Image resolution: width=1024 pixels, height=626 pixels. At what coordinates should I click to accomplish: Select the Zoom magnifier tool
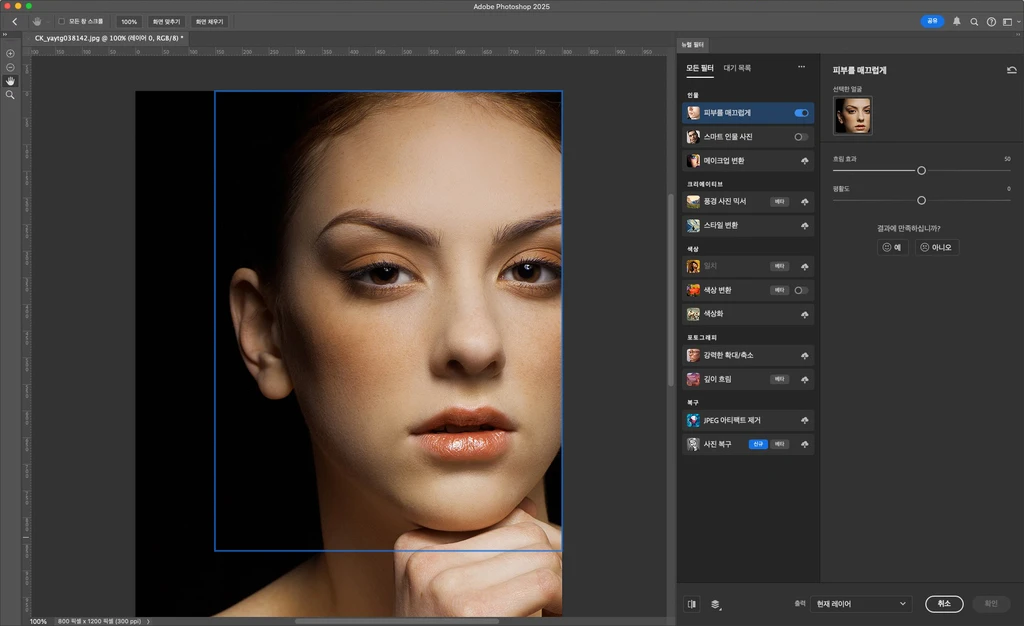tap(10, 95)
